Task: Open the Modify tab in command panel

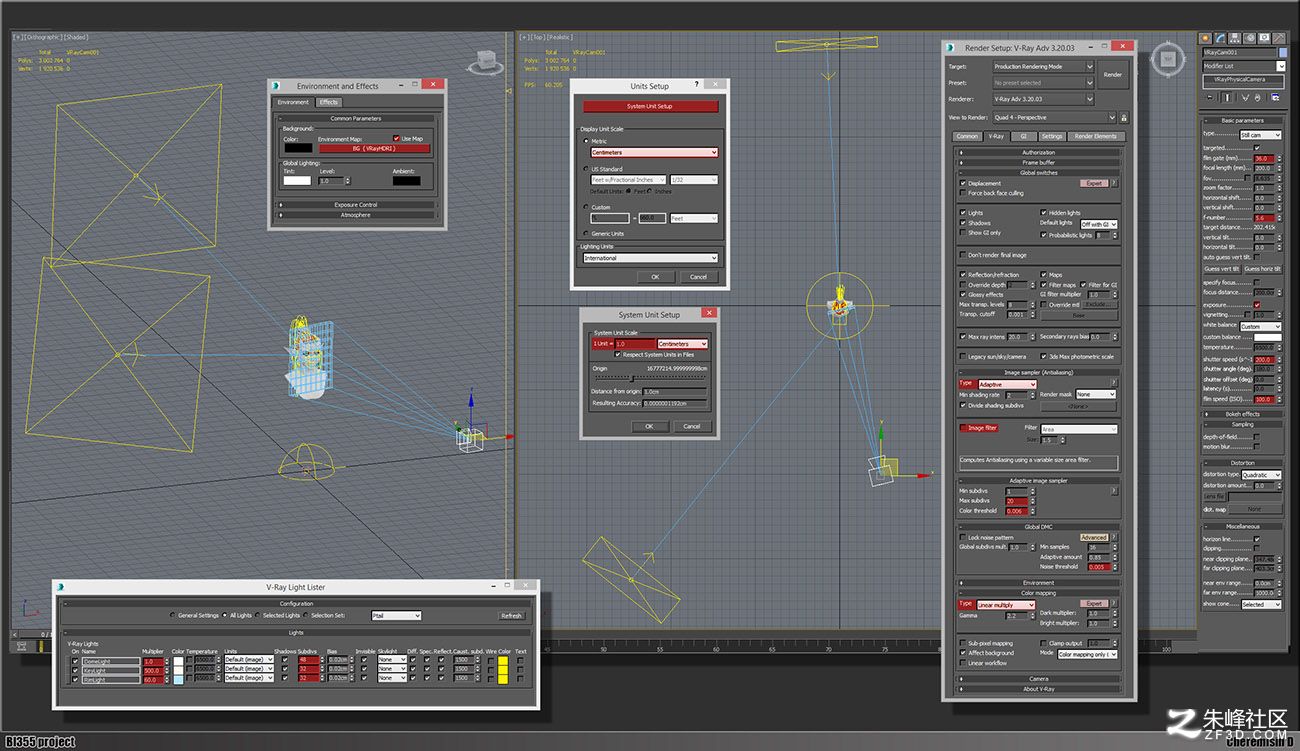Action: (x=1222, y=38)
